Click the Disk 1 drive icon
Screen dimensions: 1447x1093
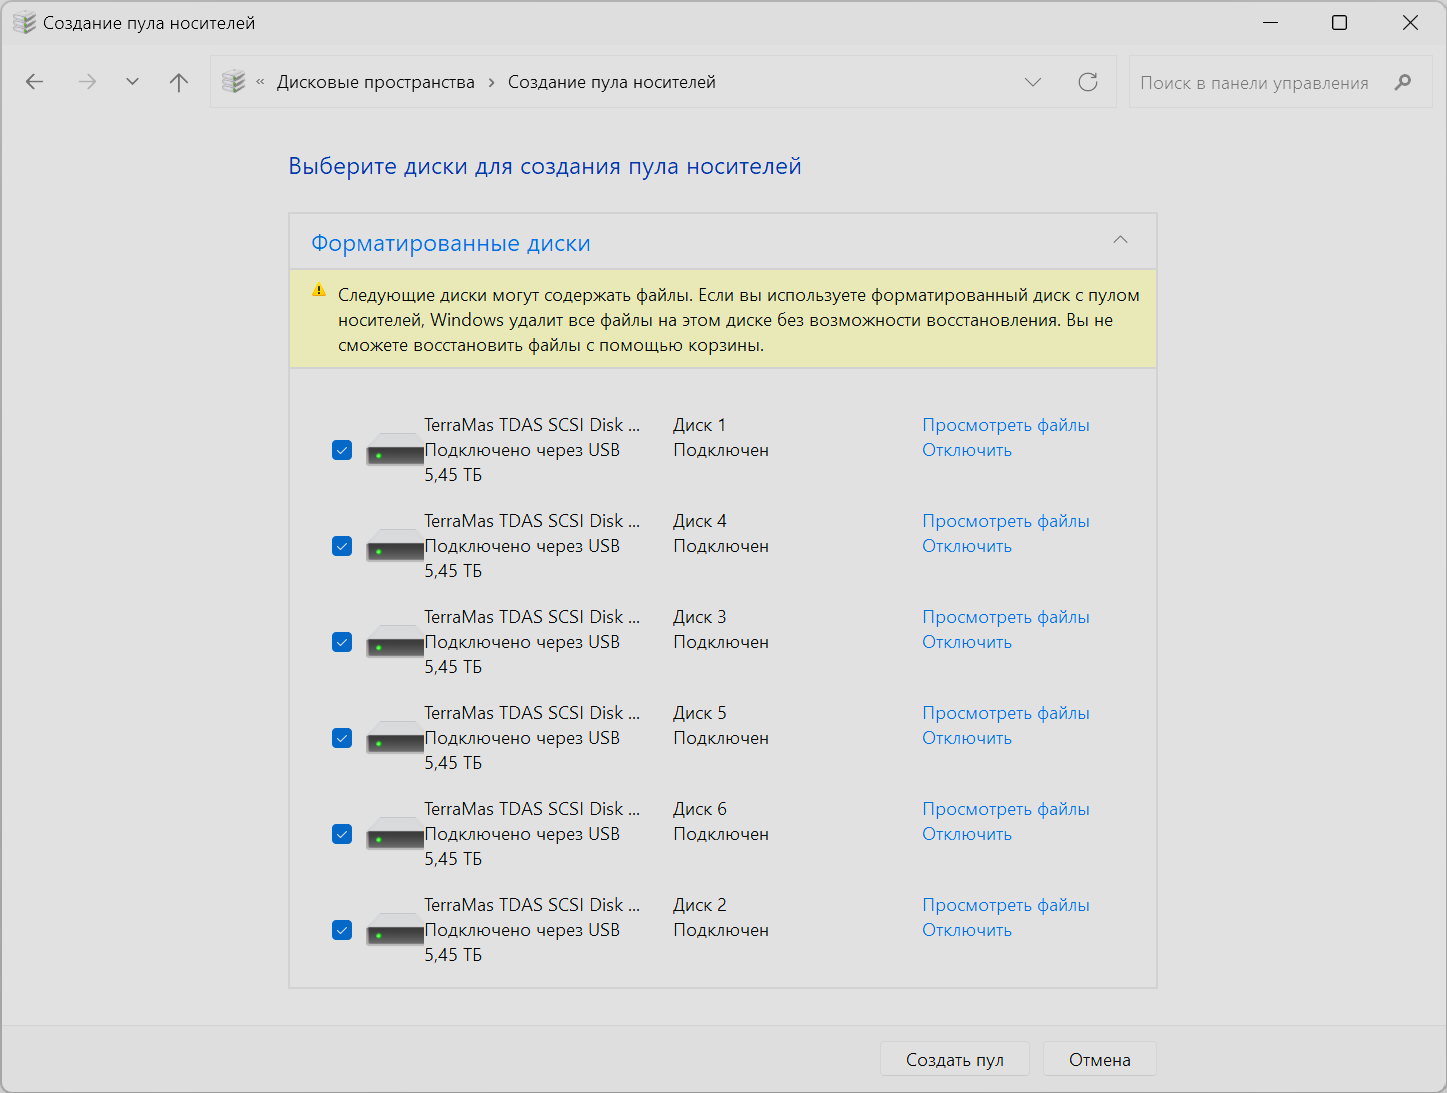pos(395,452)
